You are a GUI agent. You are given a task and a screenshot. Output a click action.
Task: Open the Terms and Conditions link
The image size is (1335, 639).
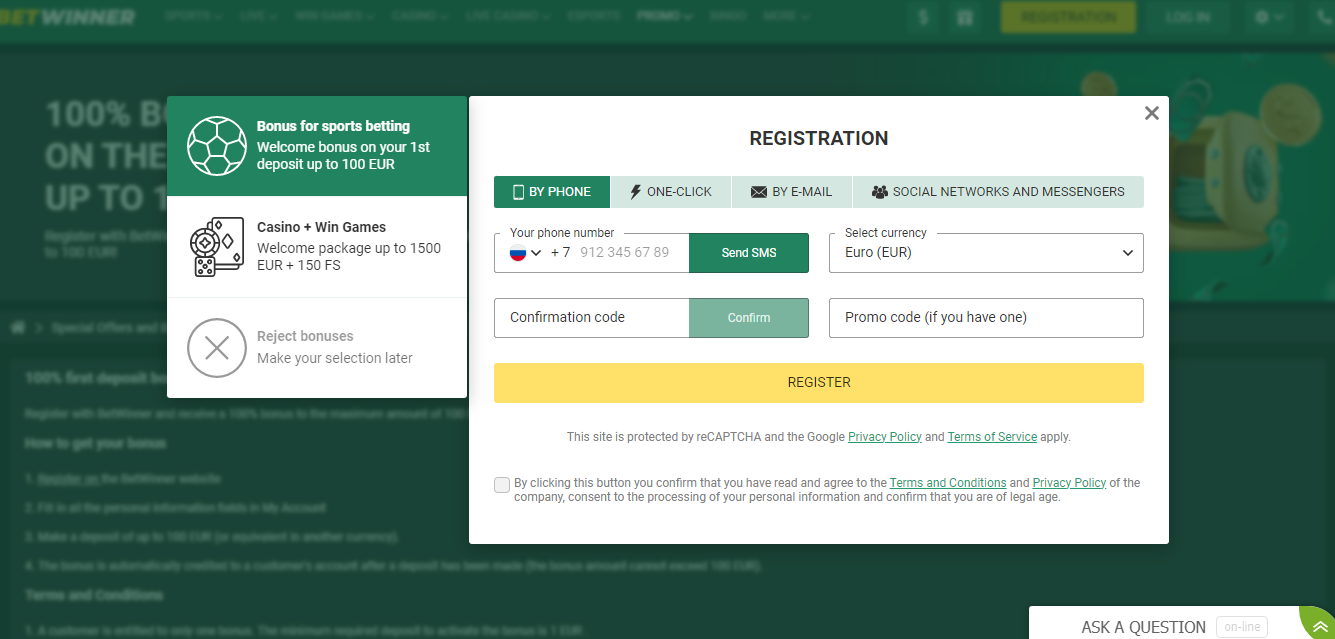947,483
